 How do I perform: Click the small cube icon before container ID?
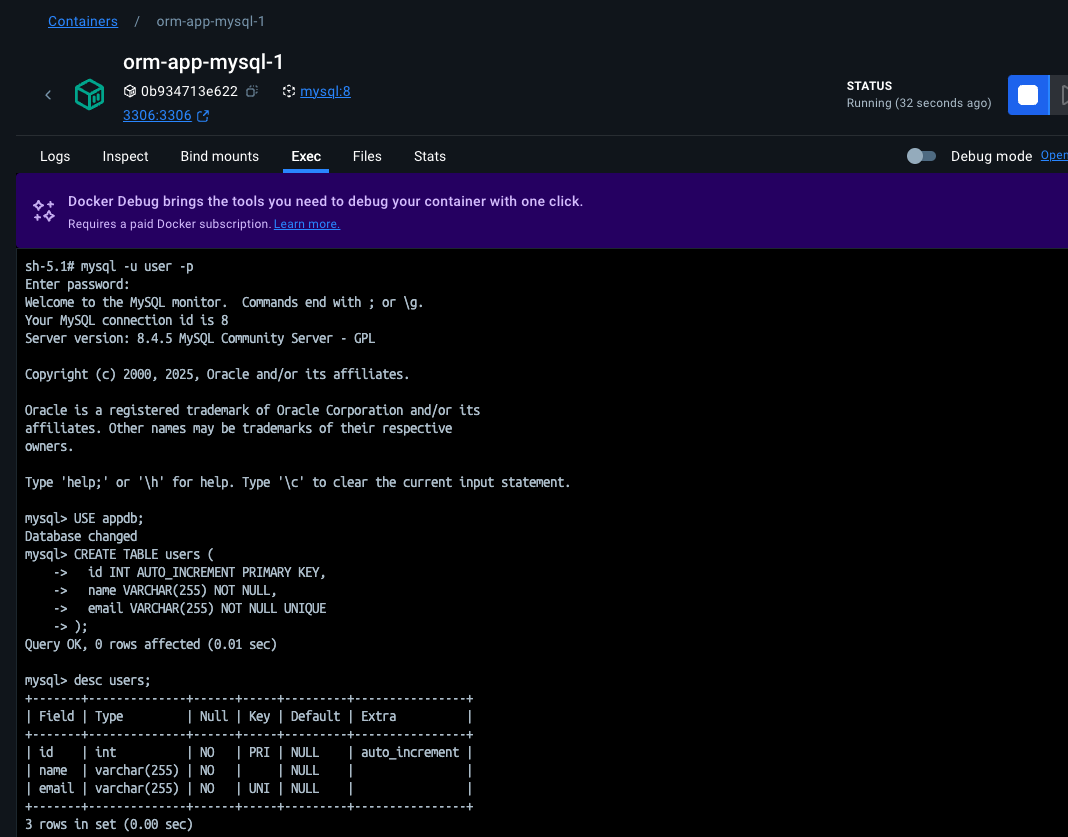click(x=129, y=91)
